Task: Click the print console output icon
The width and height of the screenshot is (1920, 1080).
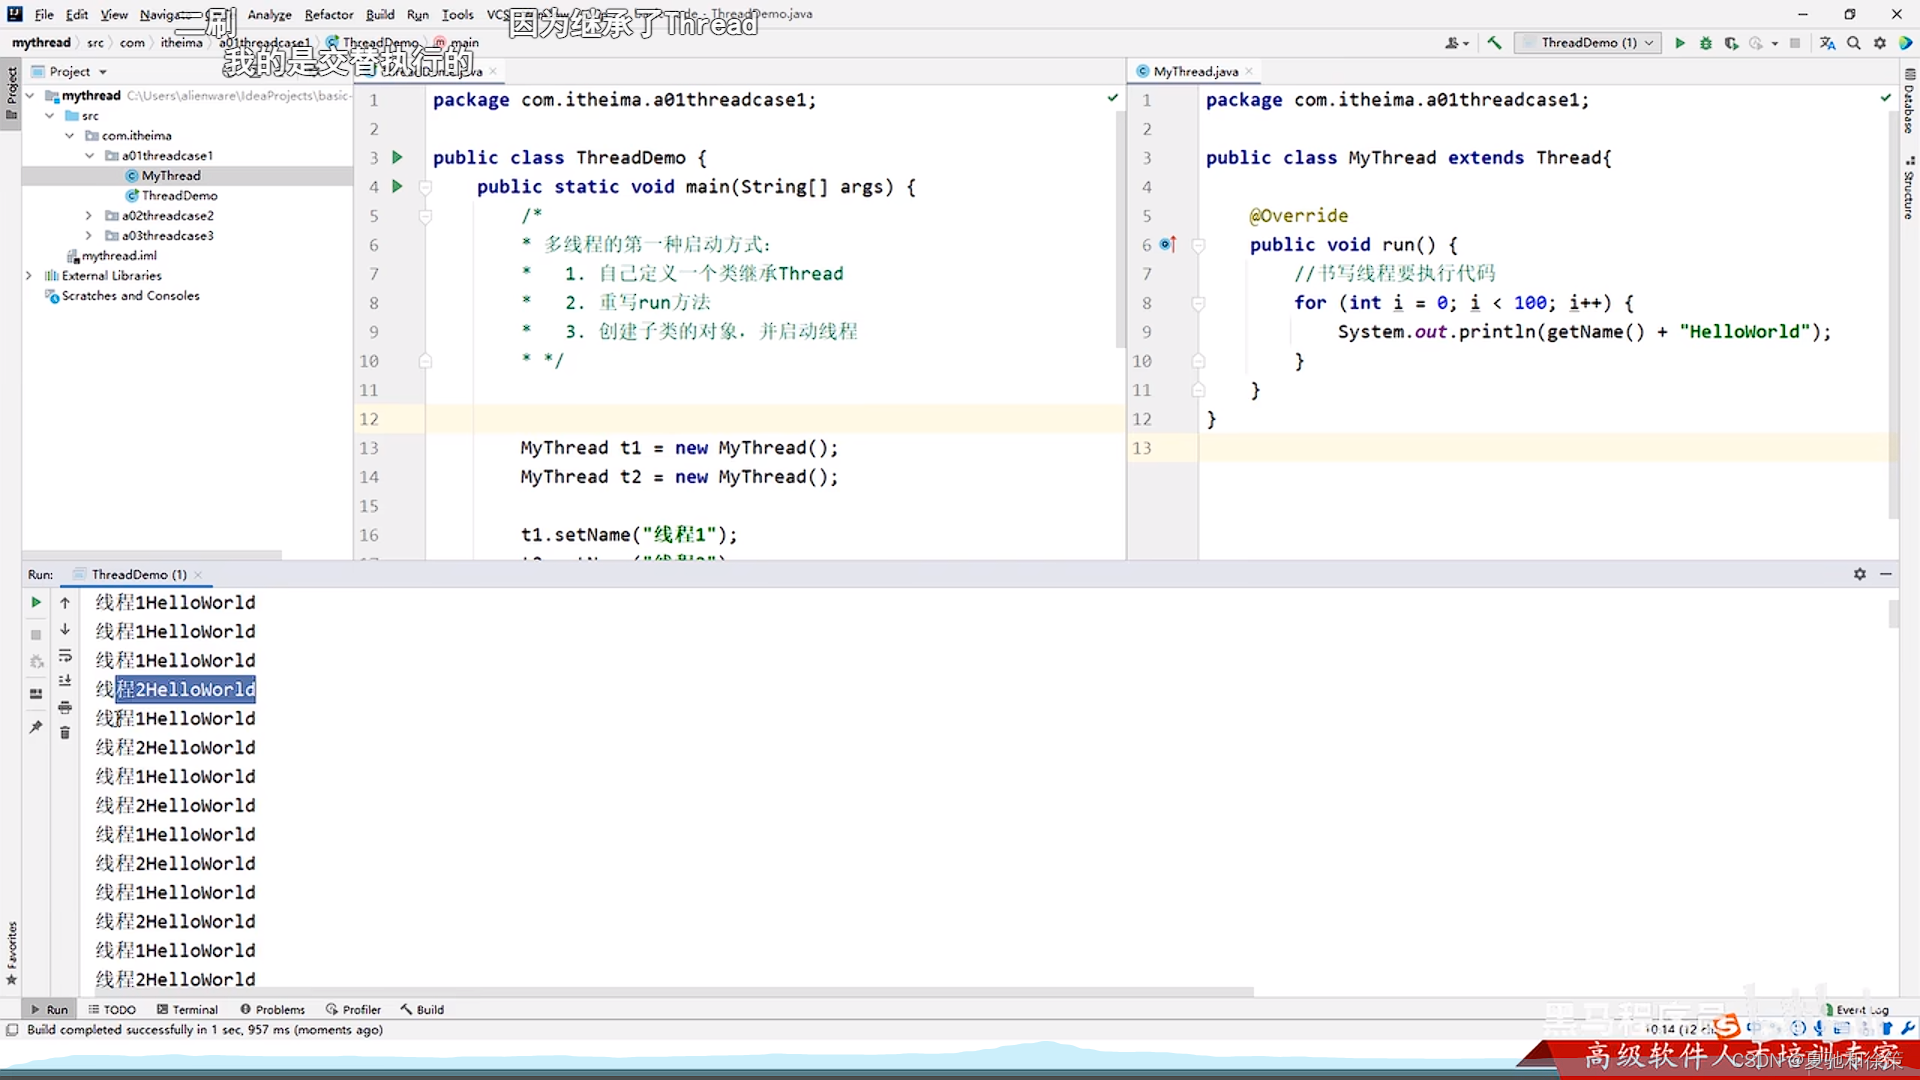Action: click(x=65, y=707)
